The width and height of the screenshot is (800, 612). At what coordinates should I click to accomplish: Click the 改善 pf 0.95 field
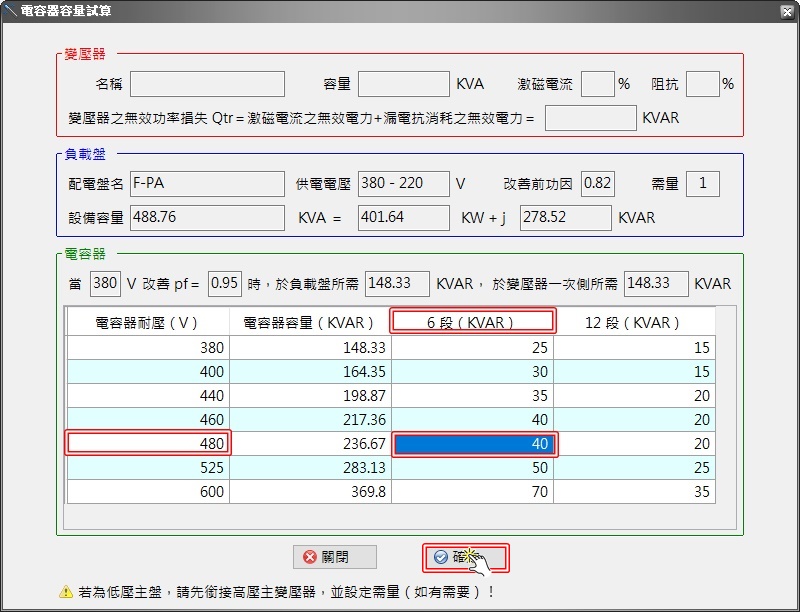[x=224, y=283]
